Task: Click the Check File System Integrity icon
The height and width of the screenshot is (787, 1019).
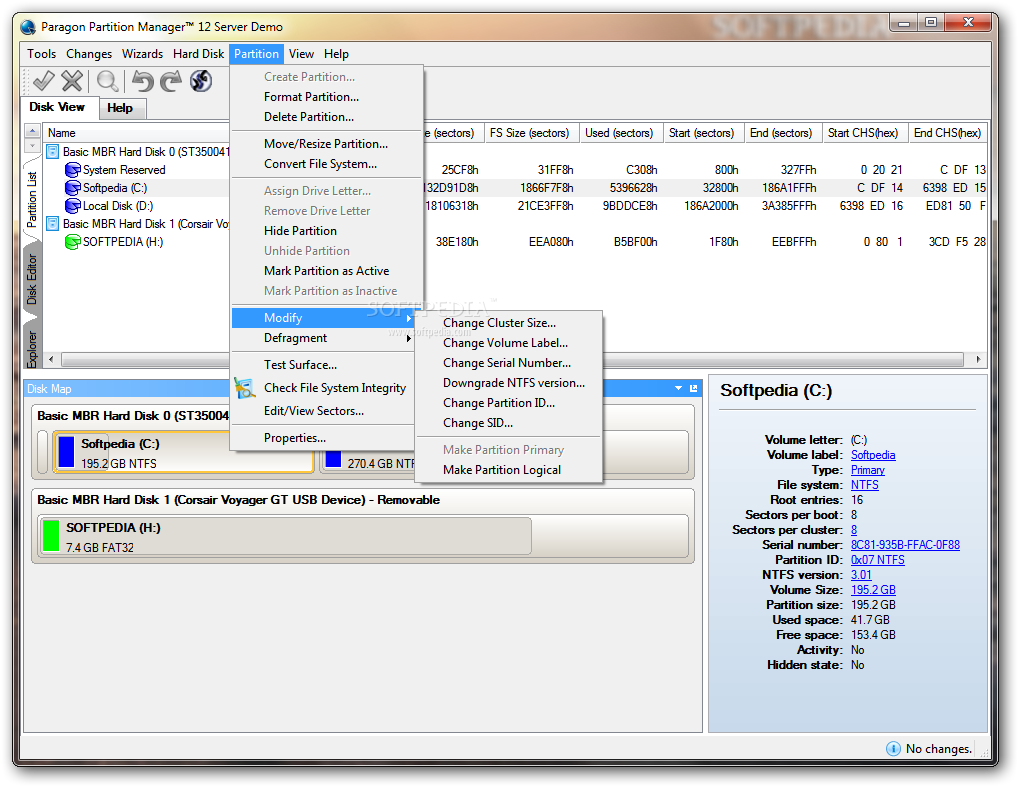Action: pos(244,388)
